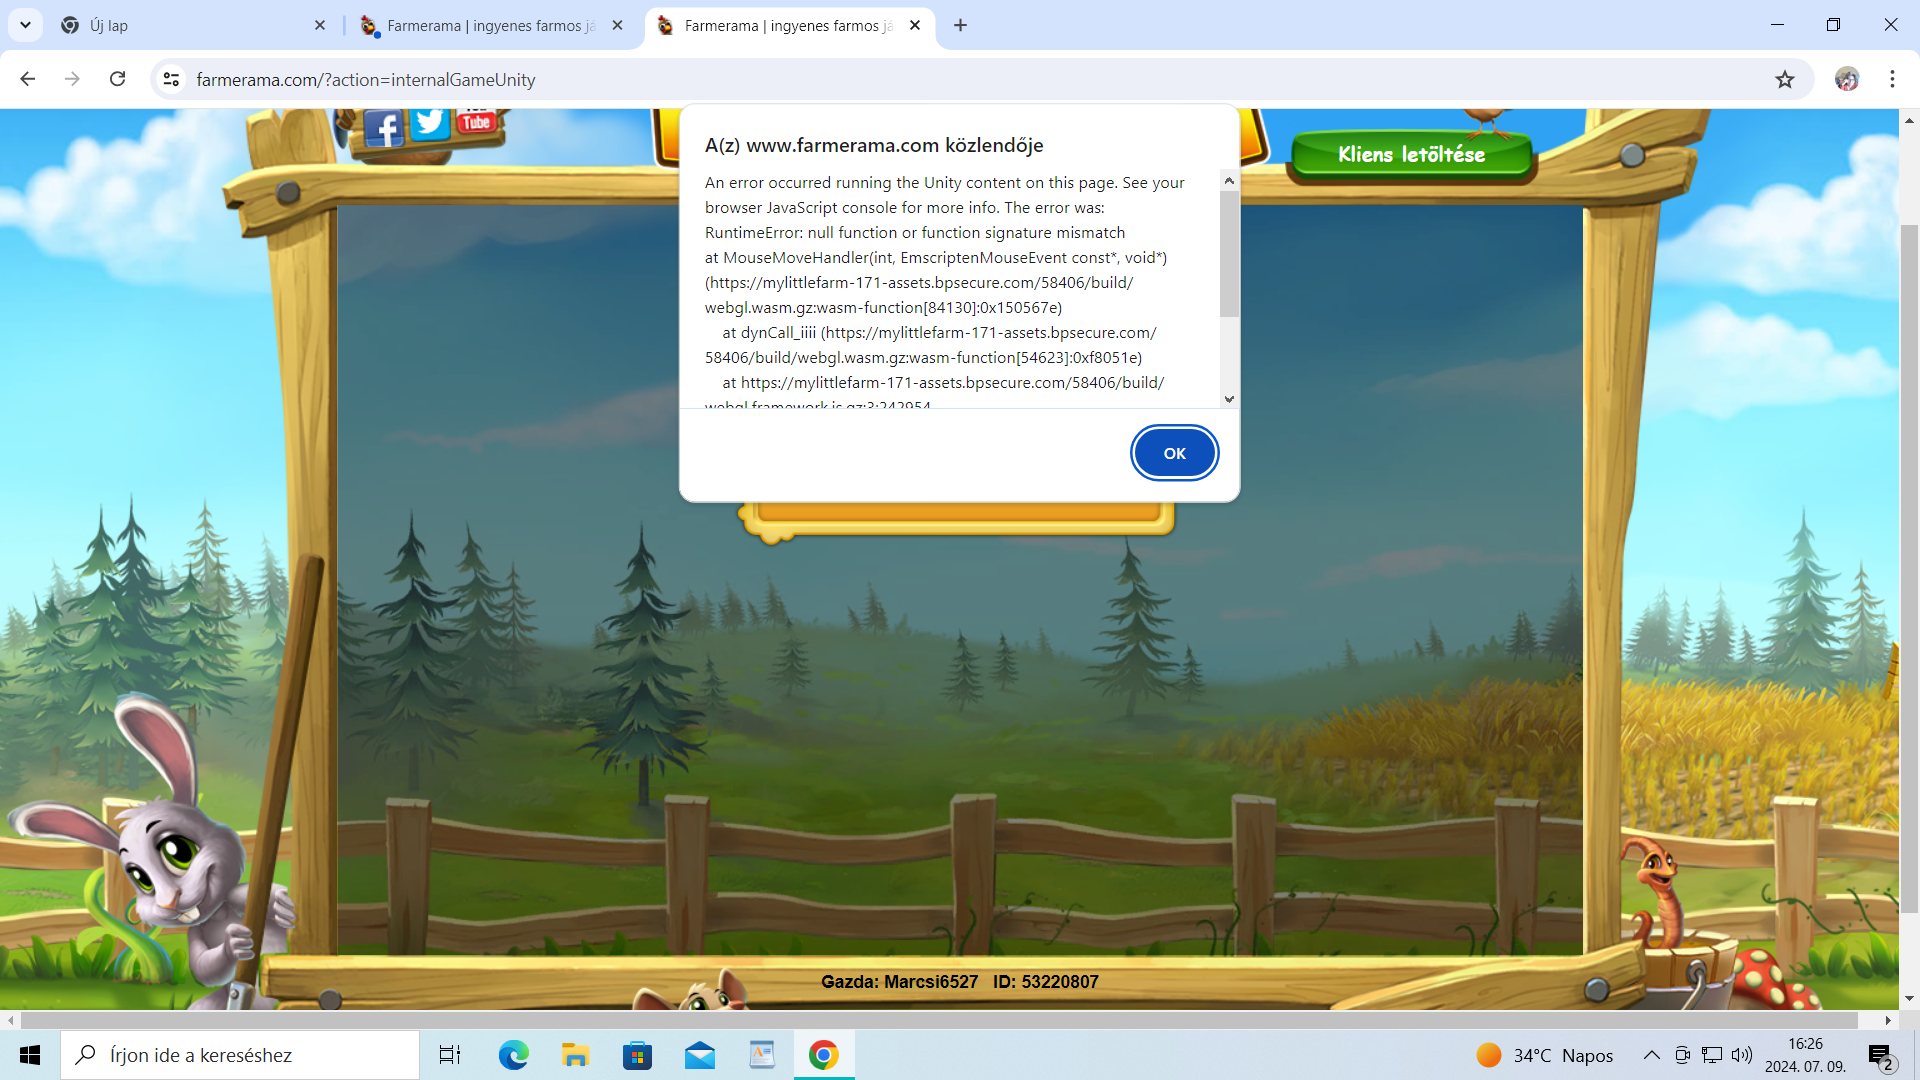This screenshot has height=1080, width=1920.
Task: Minimize the Chrome window
Action: [1777, 25]
